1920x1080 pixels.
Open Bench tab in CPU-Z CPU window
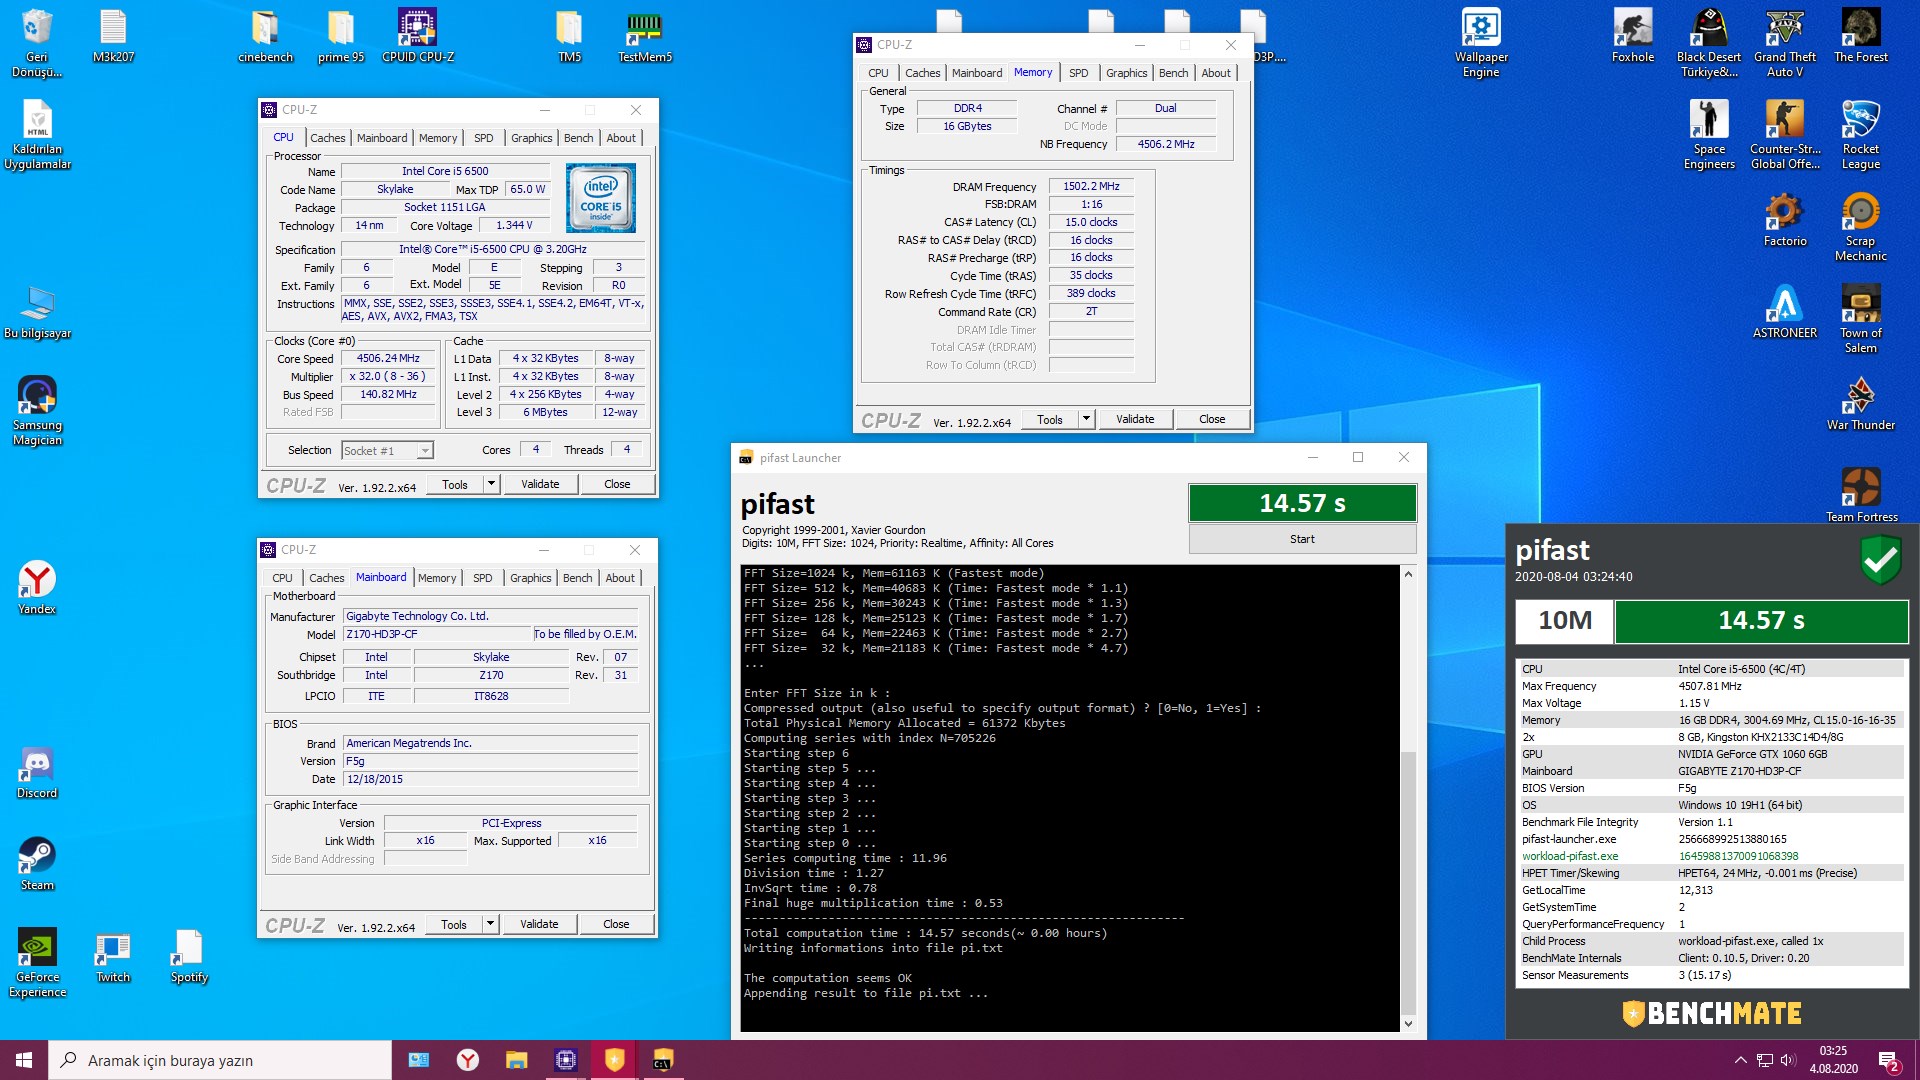tap(578, 138)
